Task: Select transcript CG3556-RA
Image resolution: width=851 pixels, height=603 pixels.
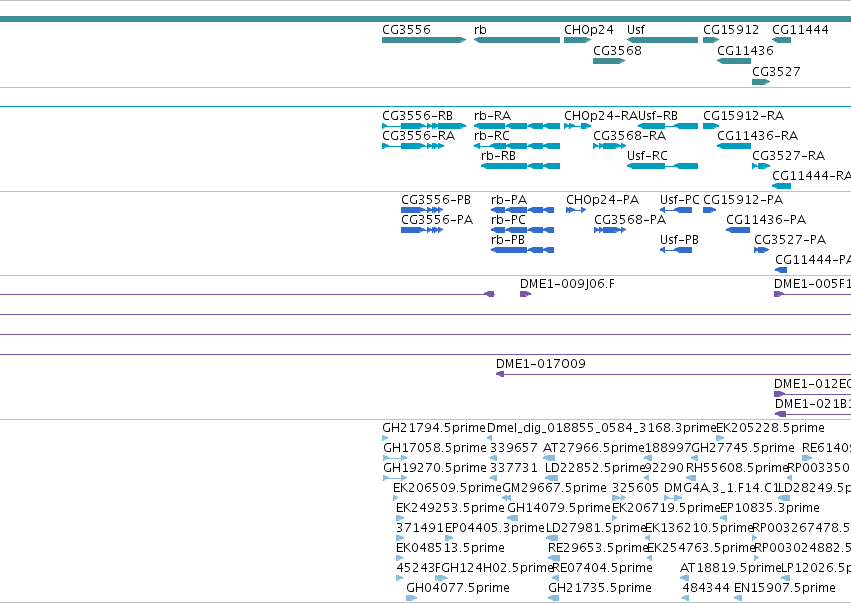Action: (x=413, y=146)
